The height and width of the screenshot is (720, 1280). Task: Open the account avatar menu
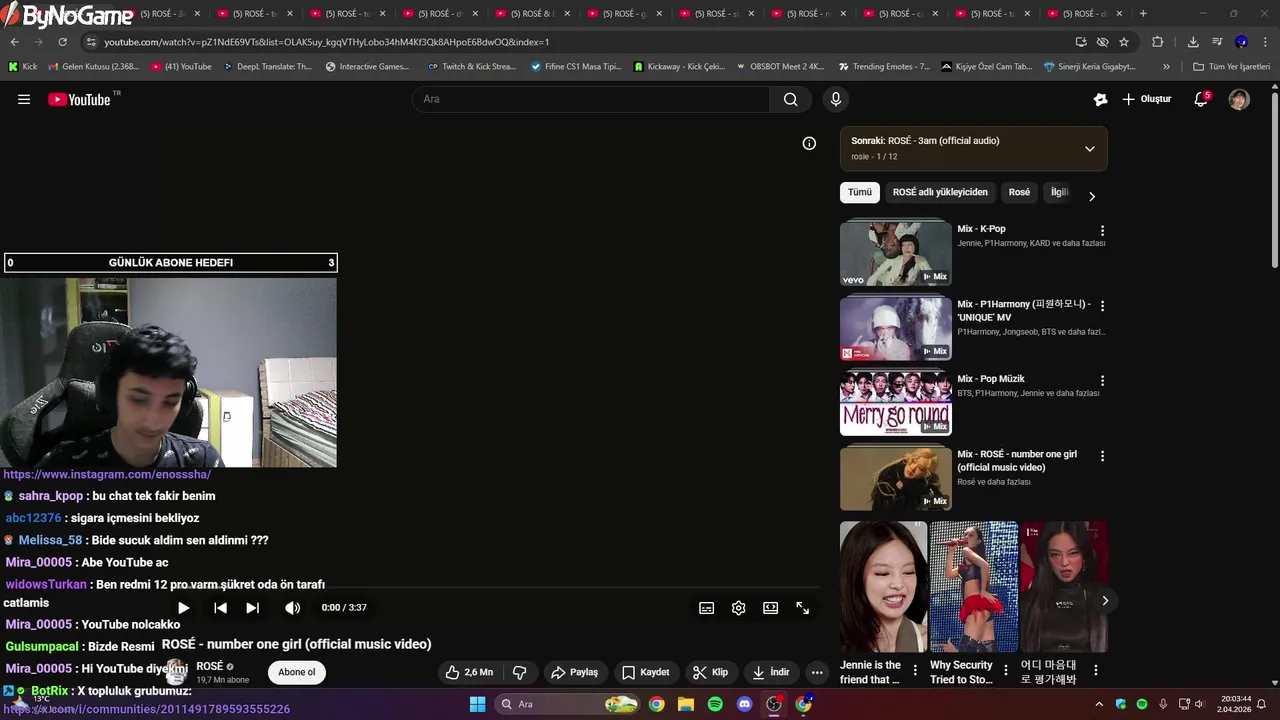click(x=1239, y=99)
